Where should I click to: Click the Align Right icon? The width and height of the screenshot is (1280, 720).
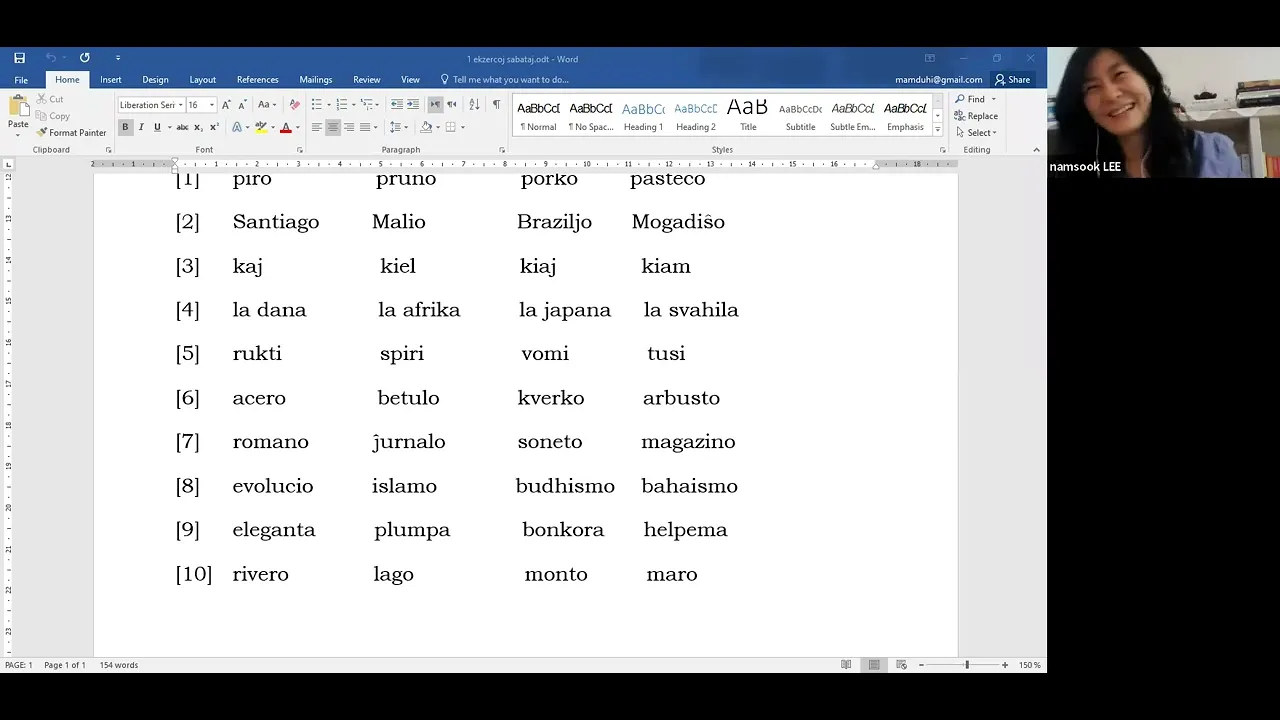pos(349,127)
